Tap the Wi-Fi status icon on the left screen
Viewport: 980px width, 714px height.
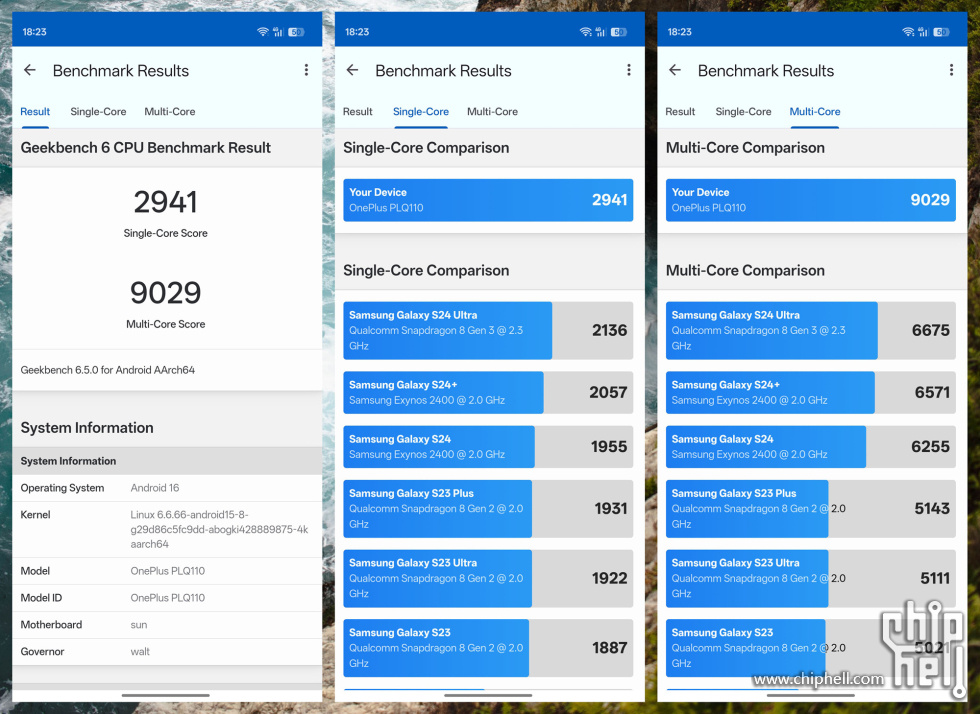click(x=263, y=32)
